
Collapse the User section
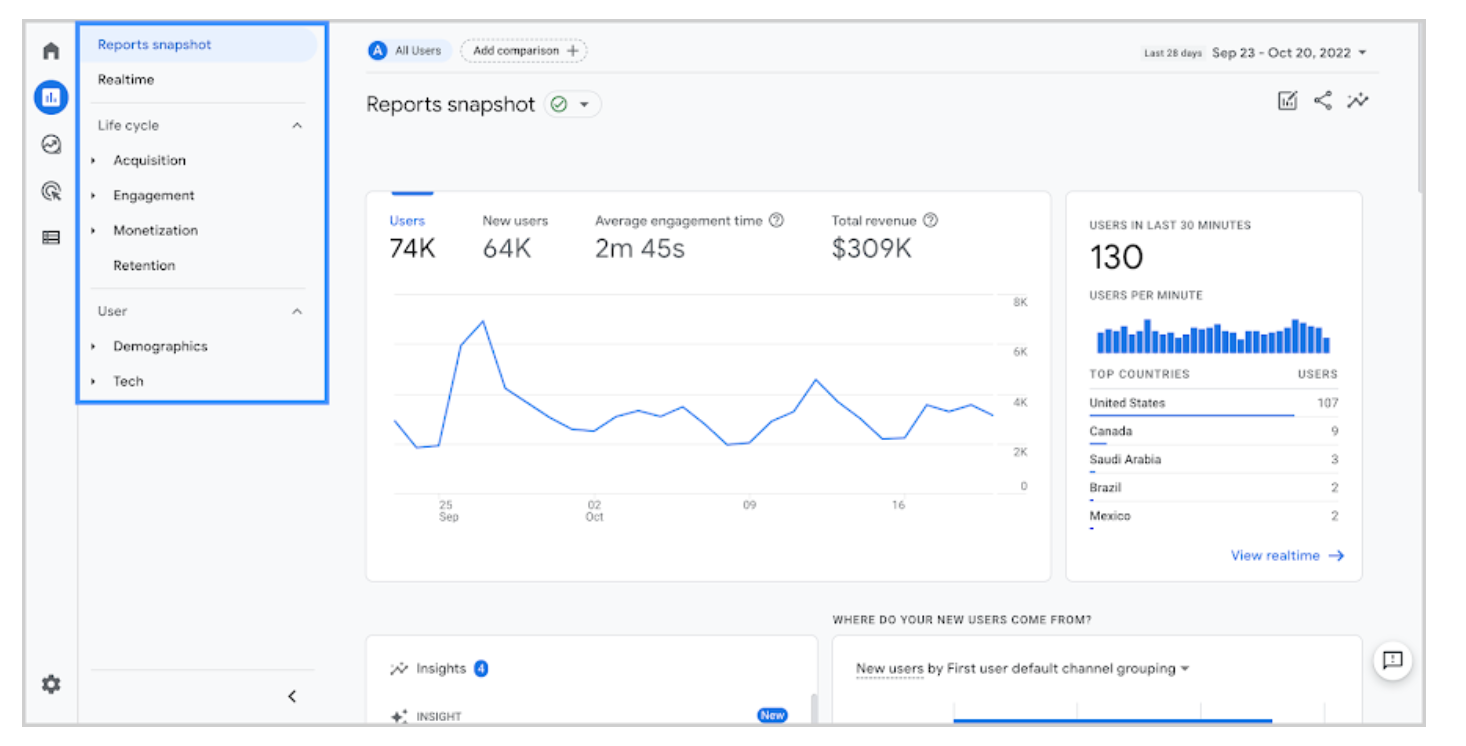click(297, 312)
